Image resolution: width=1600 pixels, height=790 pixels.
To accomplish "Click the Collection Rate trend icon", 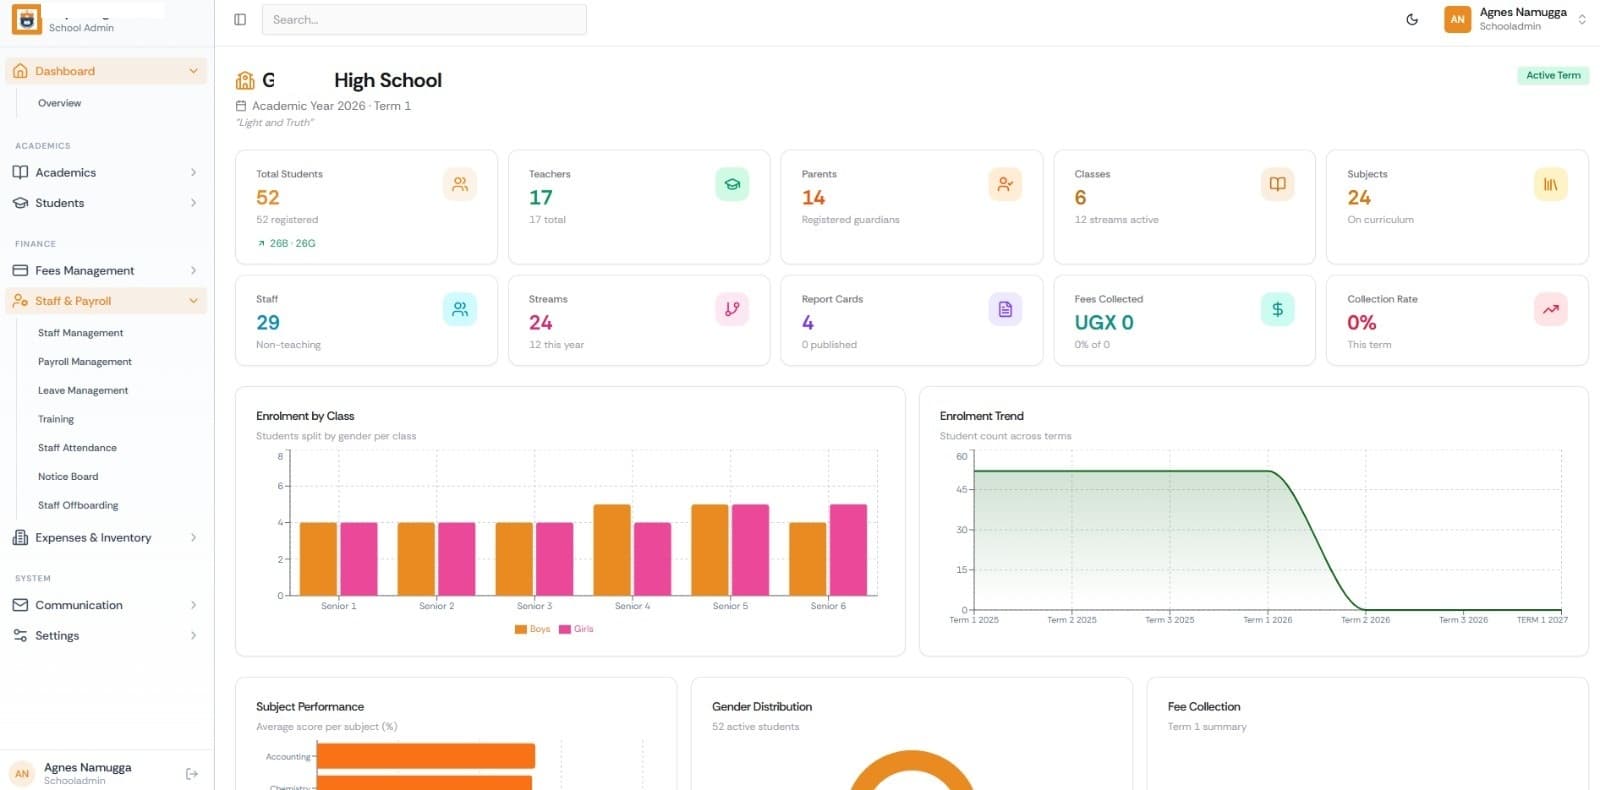I will click(1550, 310).
